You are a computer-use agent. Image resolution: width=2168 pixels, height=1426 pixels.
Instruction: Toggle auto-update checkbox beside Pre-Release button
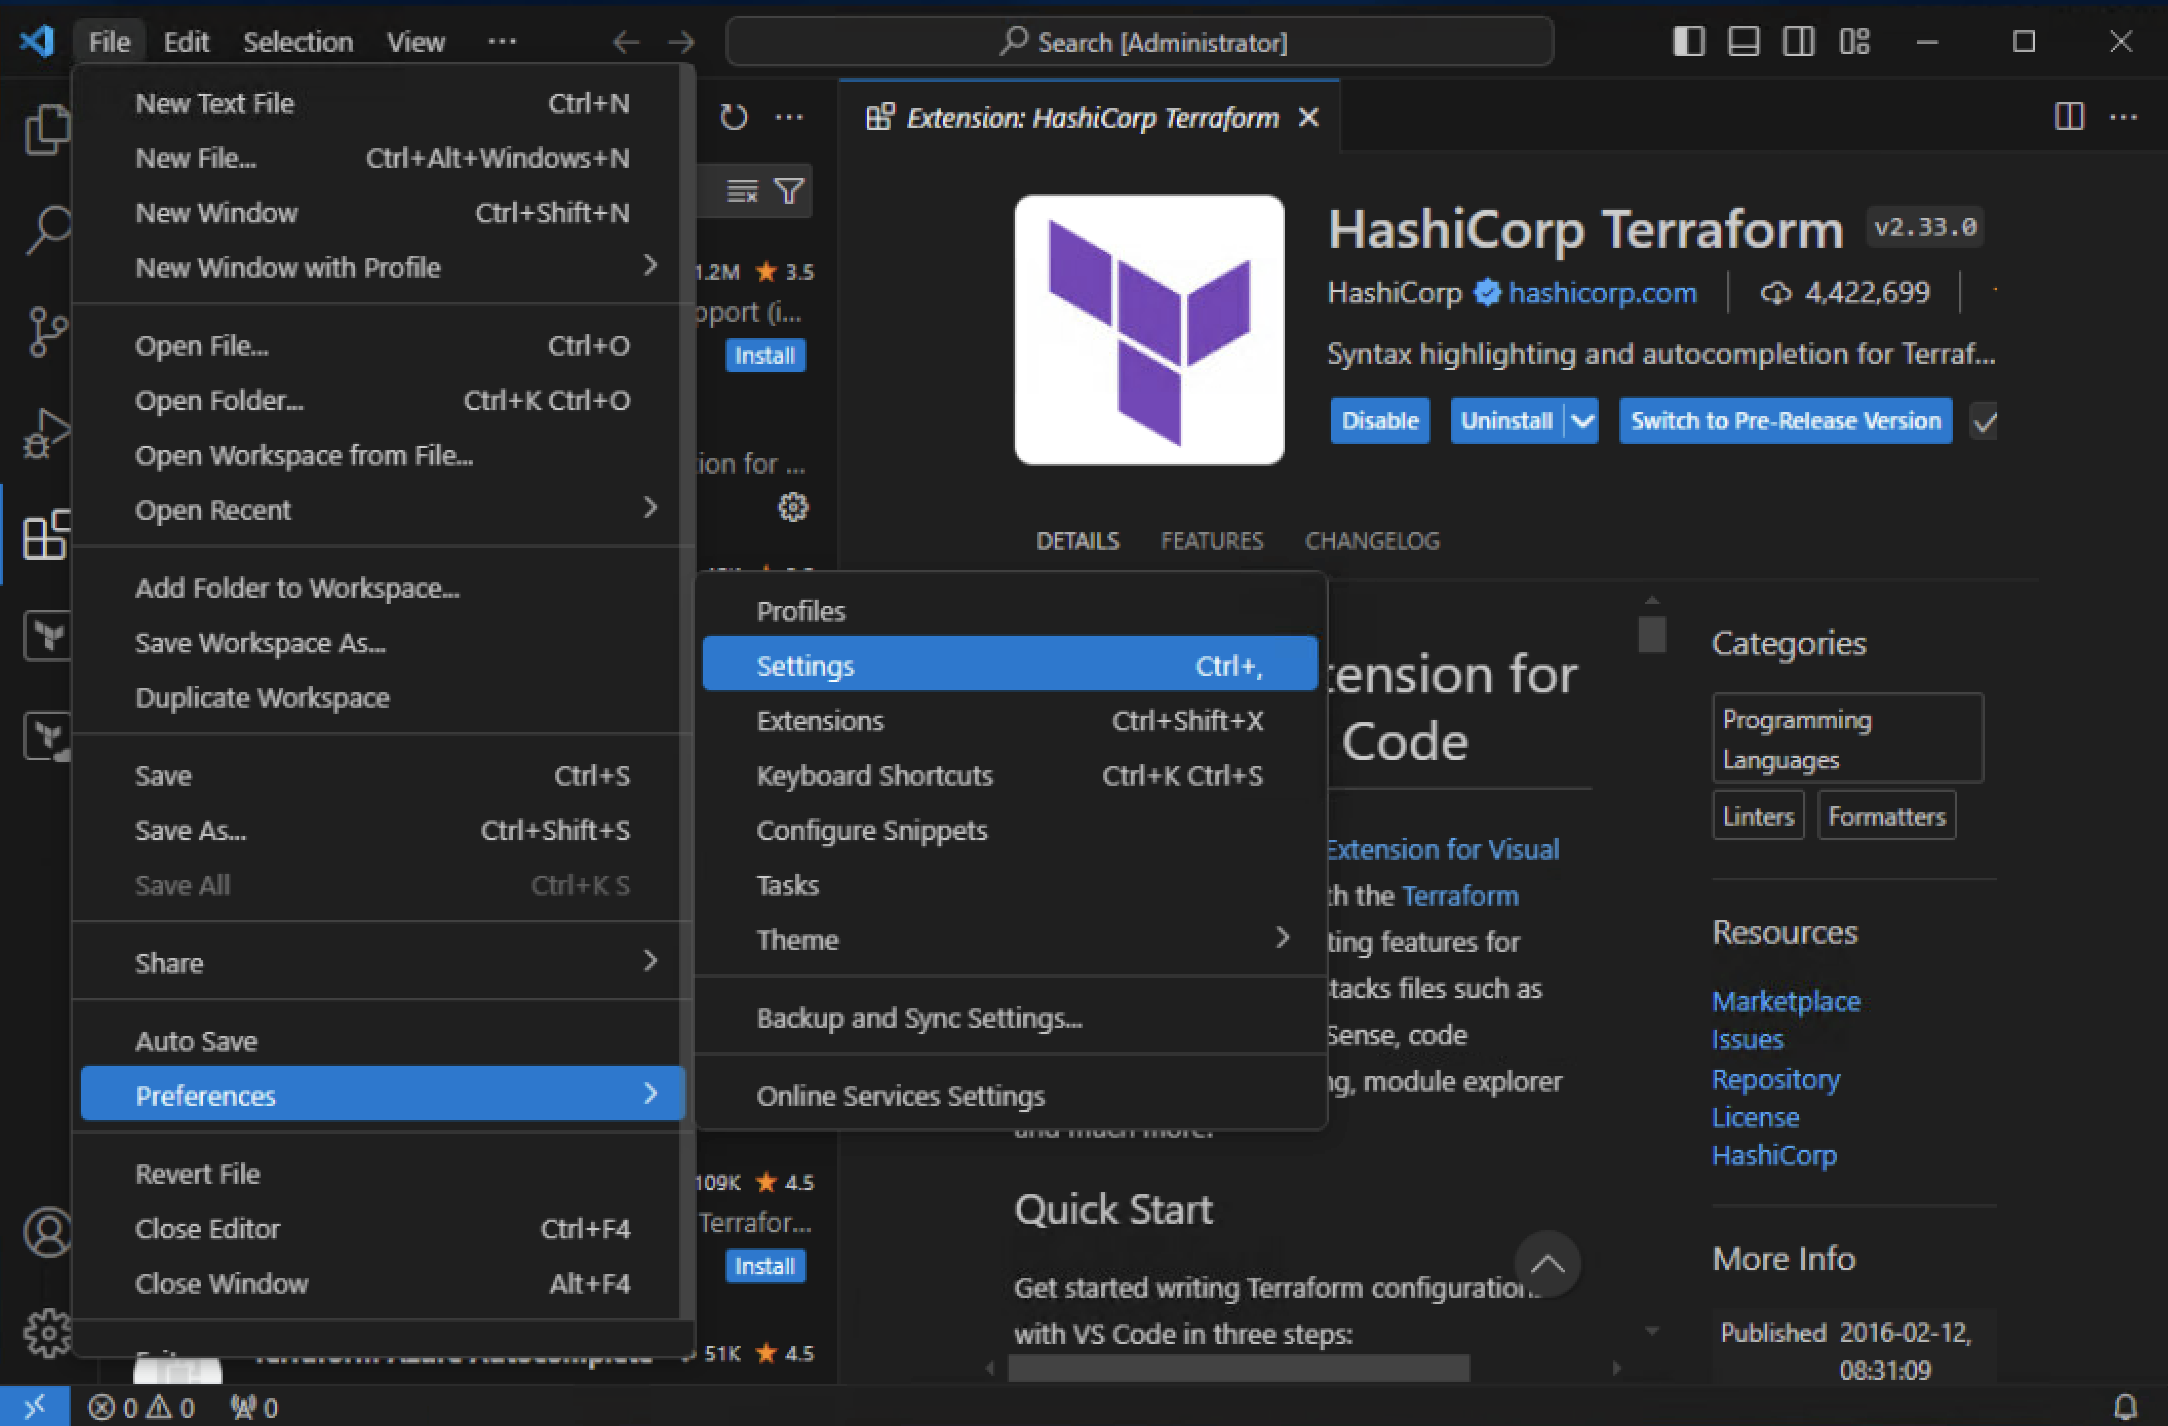[1985, 422]
